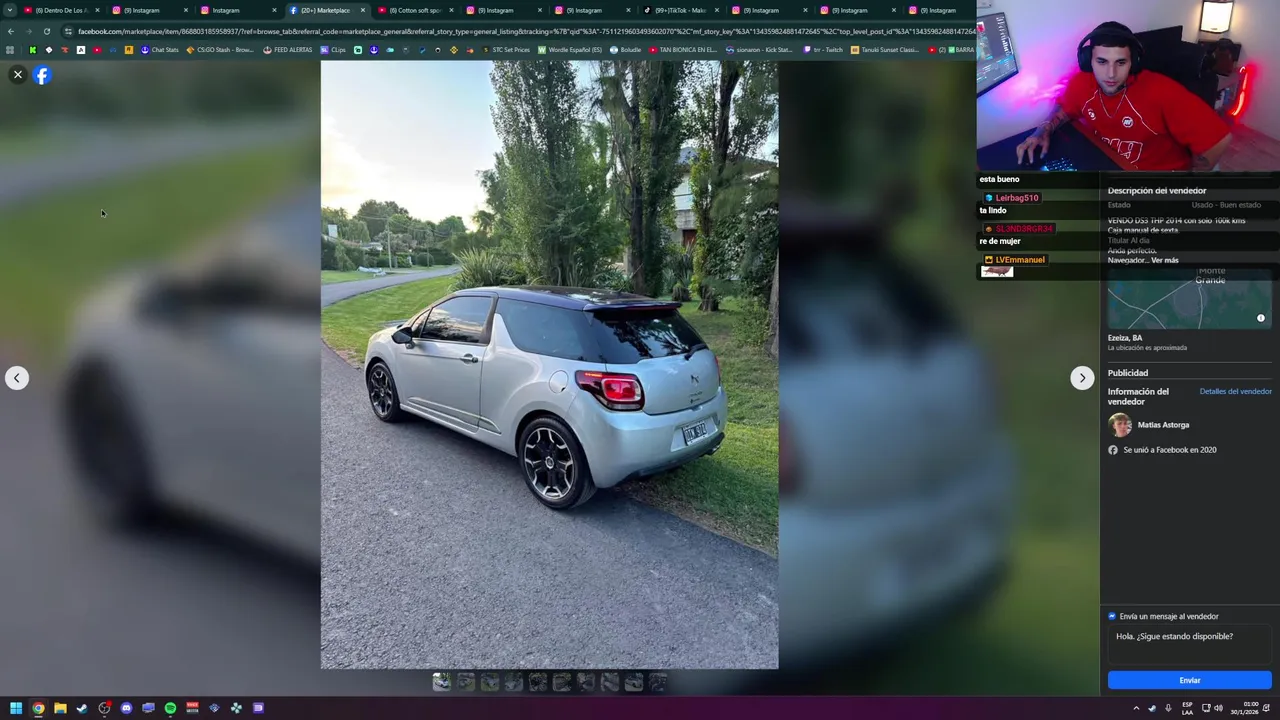This screenshot has height=720, width=1280.
Task: Open the Boludle bookmark
Action: 626,49
